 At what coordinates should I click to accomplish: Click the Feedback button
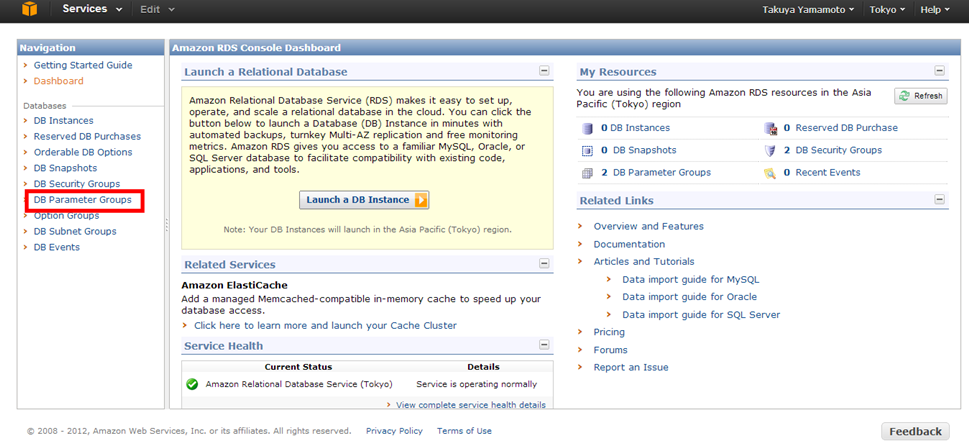pos(915,432)
